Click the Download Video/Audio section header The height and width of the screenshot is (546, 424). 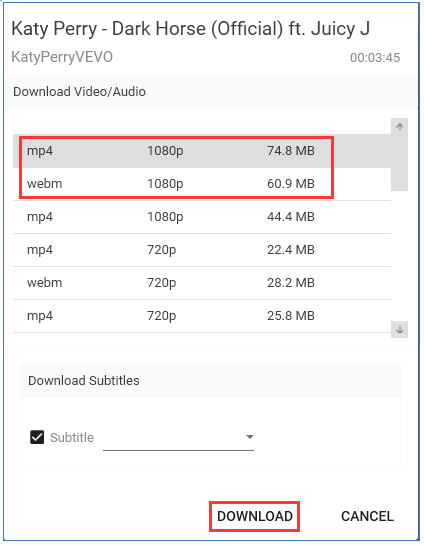[79, 92]
